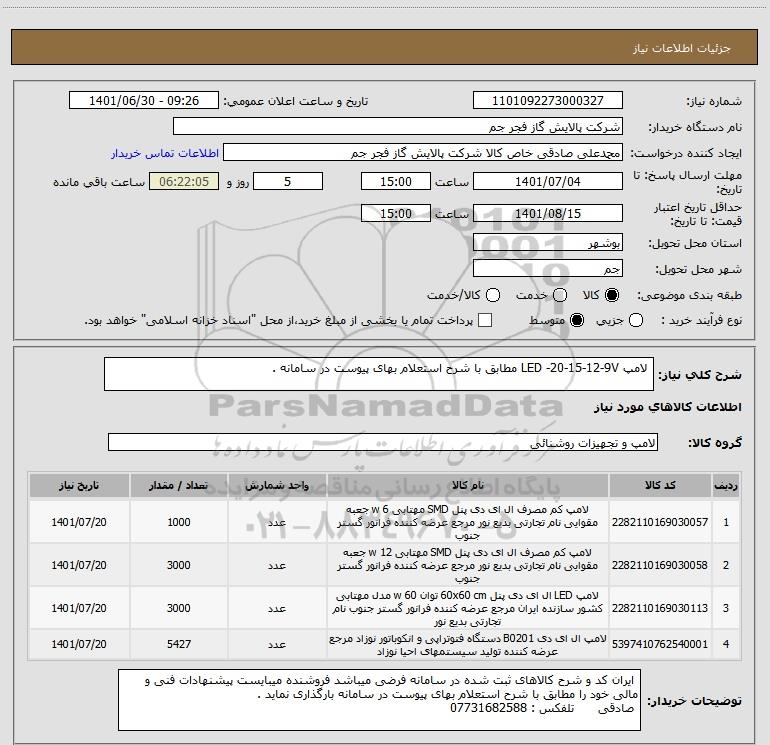This screenshot has width=770, height=745.
Task: Click the need number field 1101092273000327
Action: coord(548,101)
